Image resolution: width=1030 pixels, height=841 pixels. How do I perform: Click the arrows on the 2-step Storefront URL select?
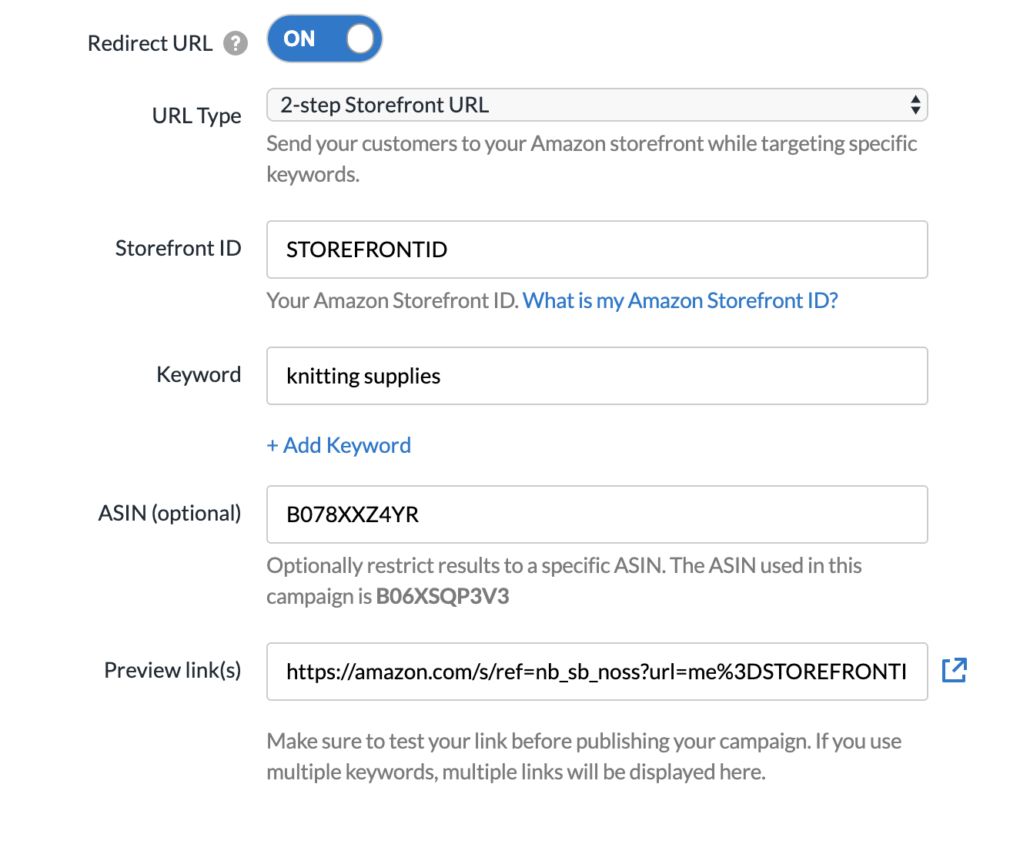(914, 105)
